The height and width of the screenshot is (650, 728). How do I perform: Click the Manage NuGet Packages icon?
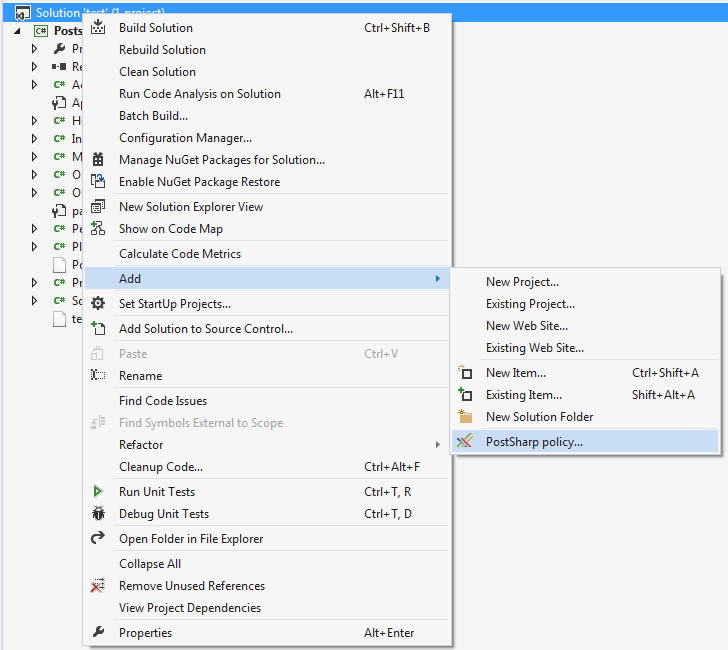click(x=98, y=160)
